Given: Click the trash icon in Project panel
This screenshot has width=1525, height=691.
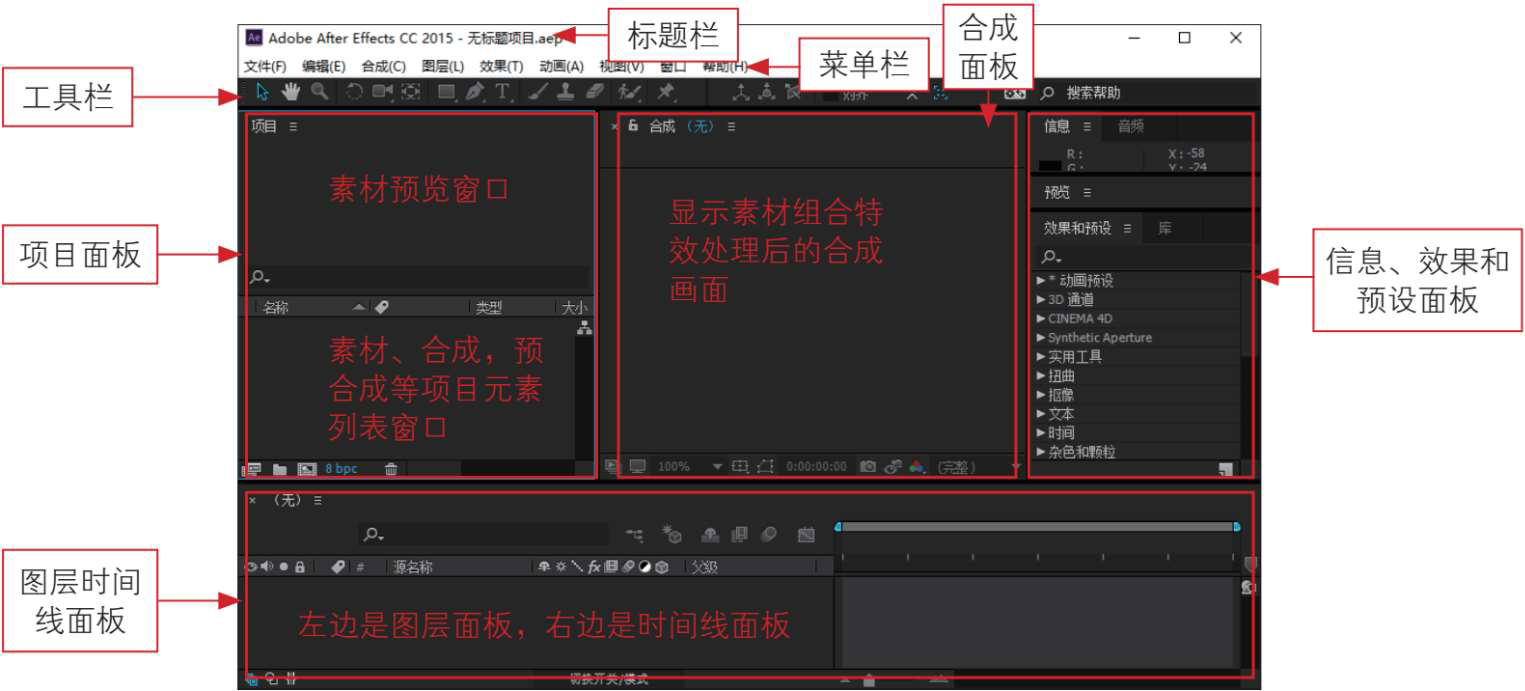Looking at the screenshot, I should (x=391, y=468).
